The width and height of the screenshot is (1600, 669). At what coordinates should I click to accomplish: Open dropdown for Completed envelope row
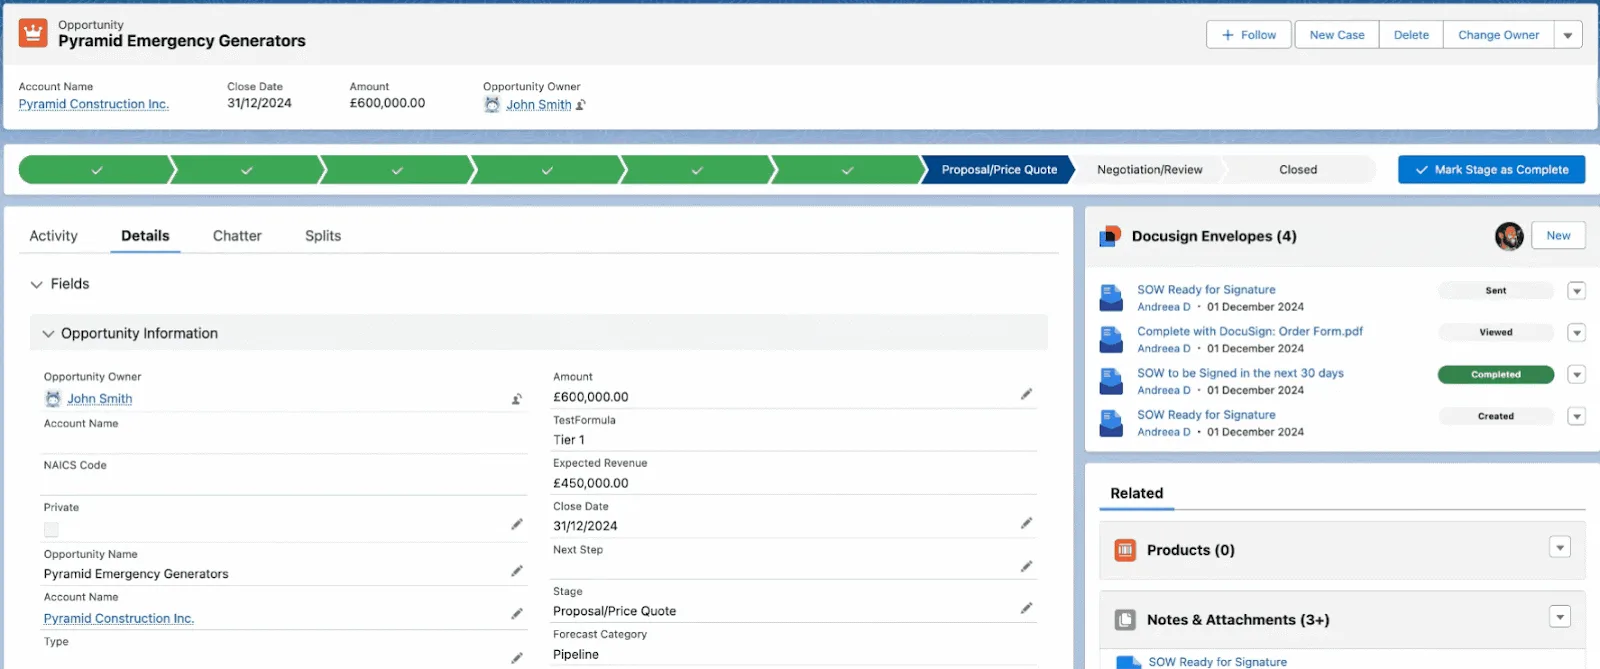coord(1577,375)
